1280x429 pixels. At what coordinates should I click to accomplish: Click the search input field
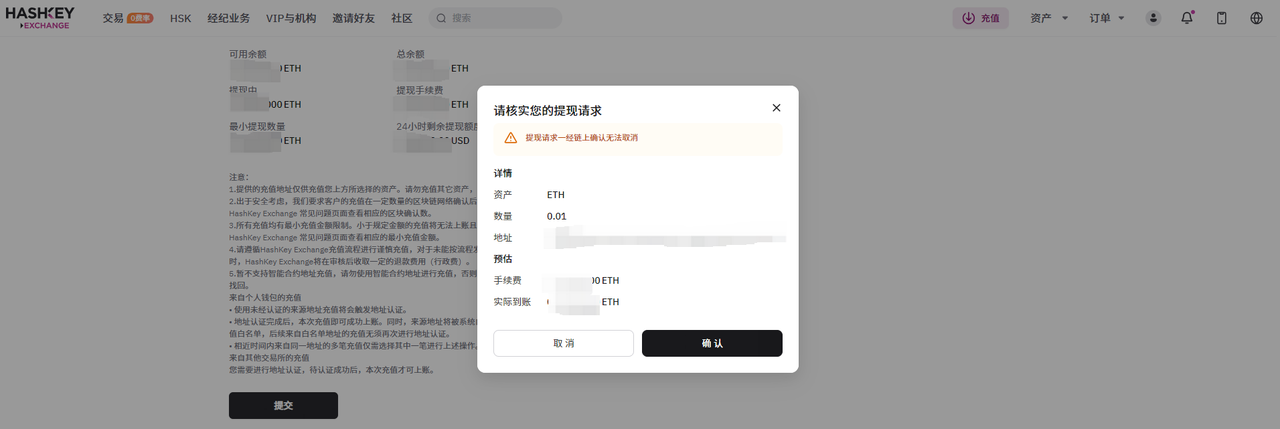point(500,18)
